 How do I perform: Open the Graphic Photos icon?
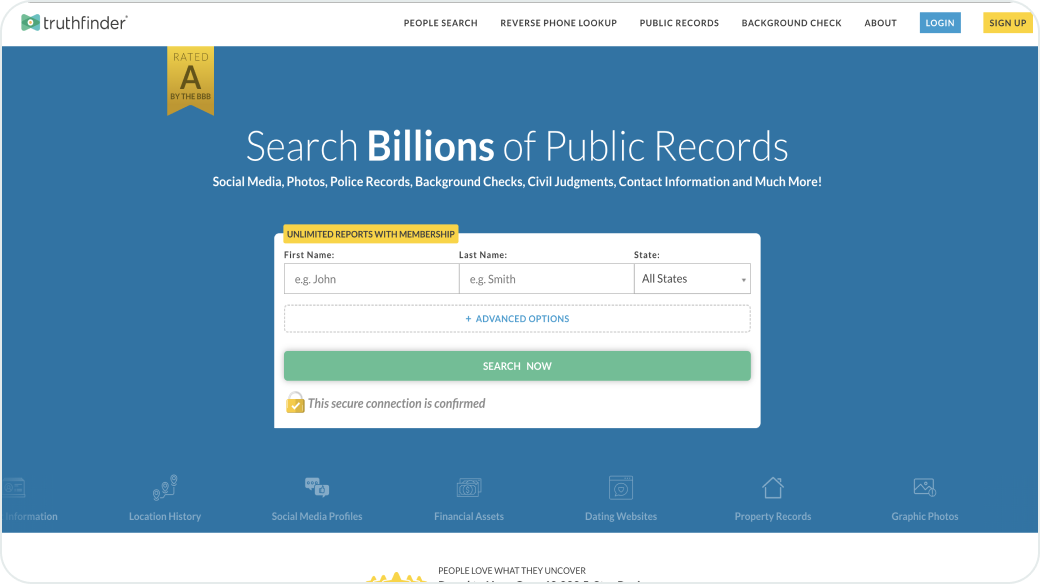(924, 486)
